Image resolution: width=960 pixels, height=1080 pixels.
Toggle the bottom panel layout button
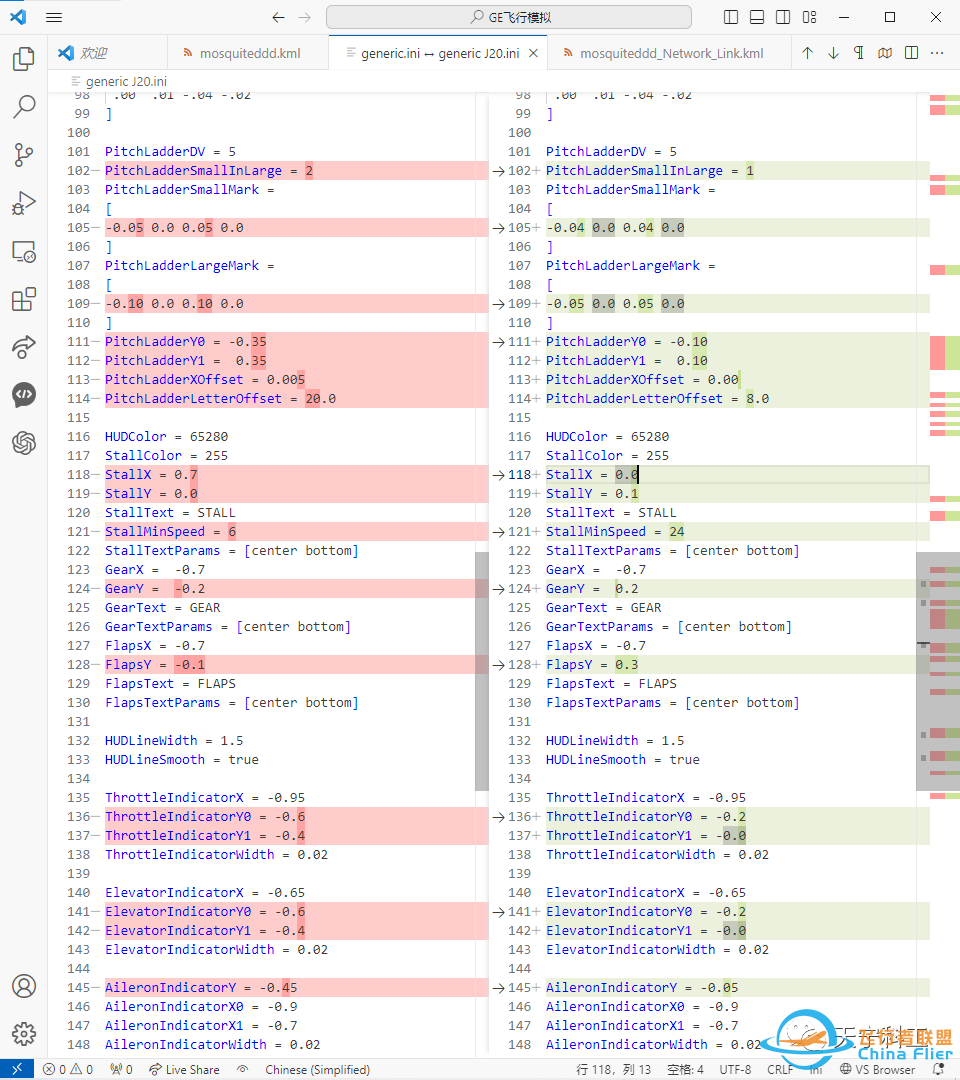click(757, 17)
